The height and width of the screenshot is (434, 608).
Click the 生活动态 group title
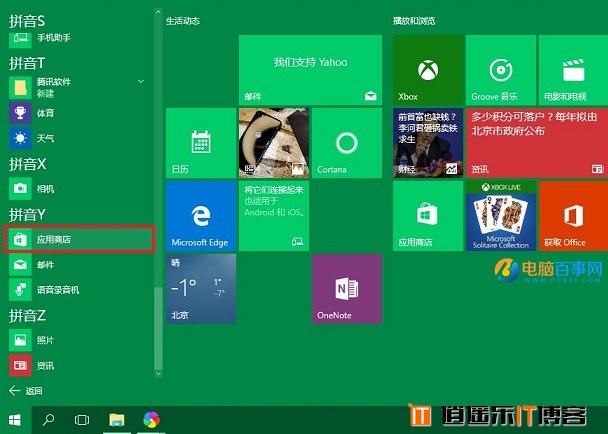pyautogui.click(x=183, y=21)
